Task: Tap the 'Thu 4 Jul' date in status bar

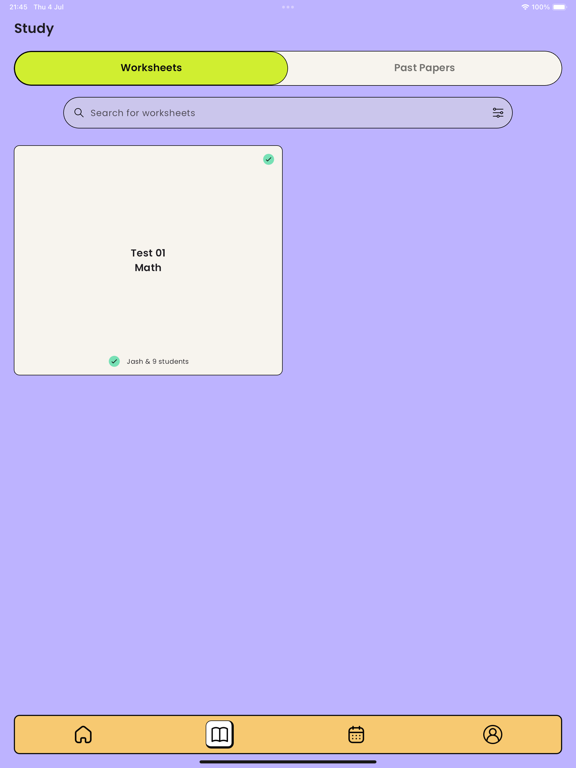Action: [x=48, y=7]
